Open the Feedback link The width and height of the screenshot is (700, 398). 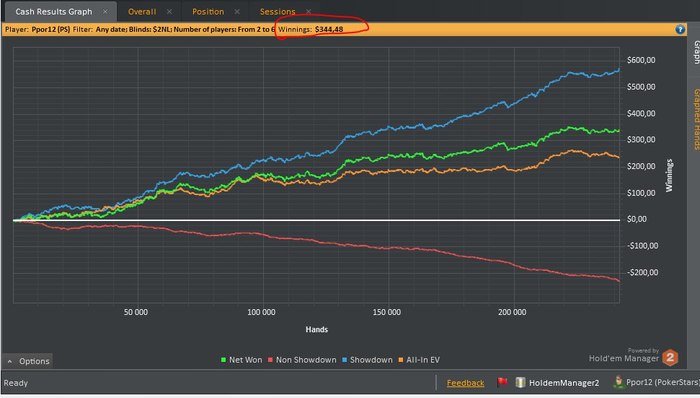click(465, 383)
